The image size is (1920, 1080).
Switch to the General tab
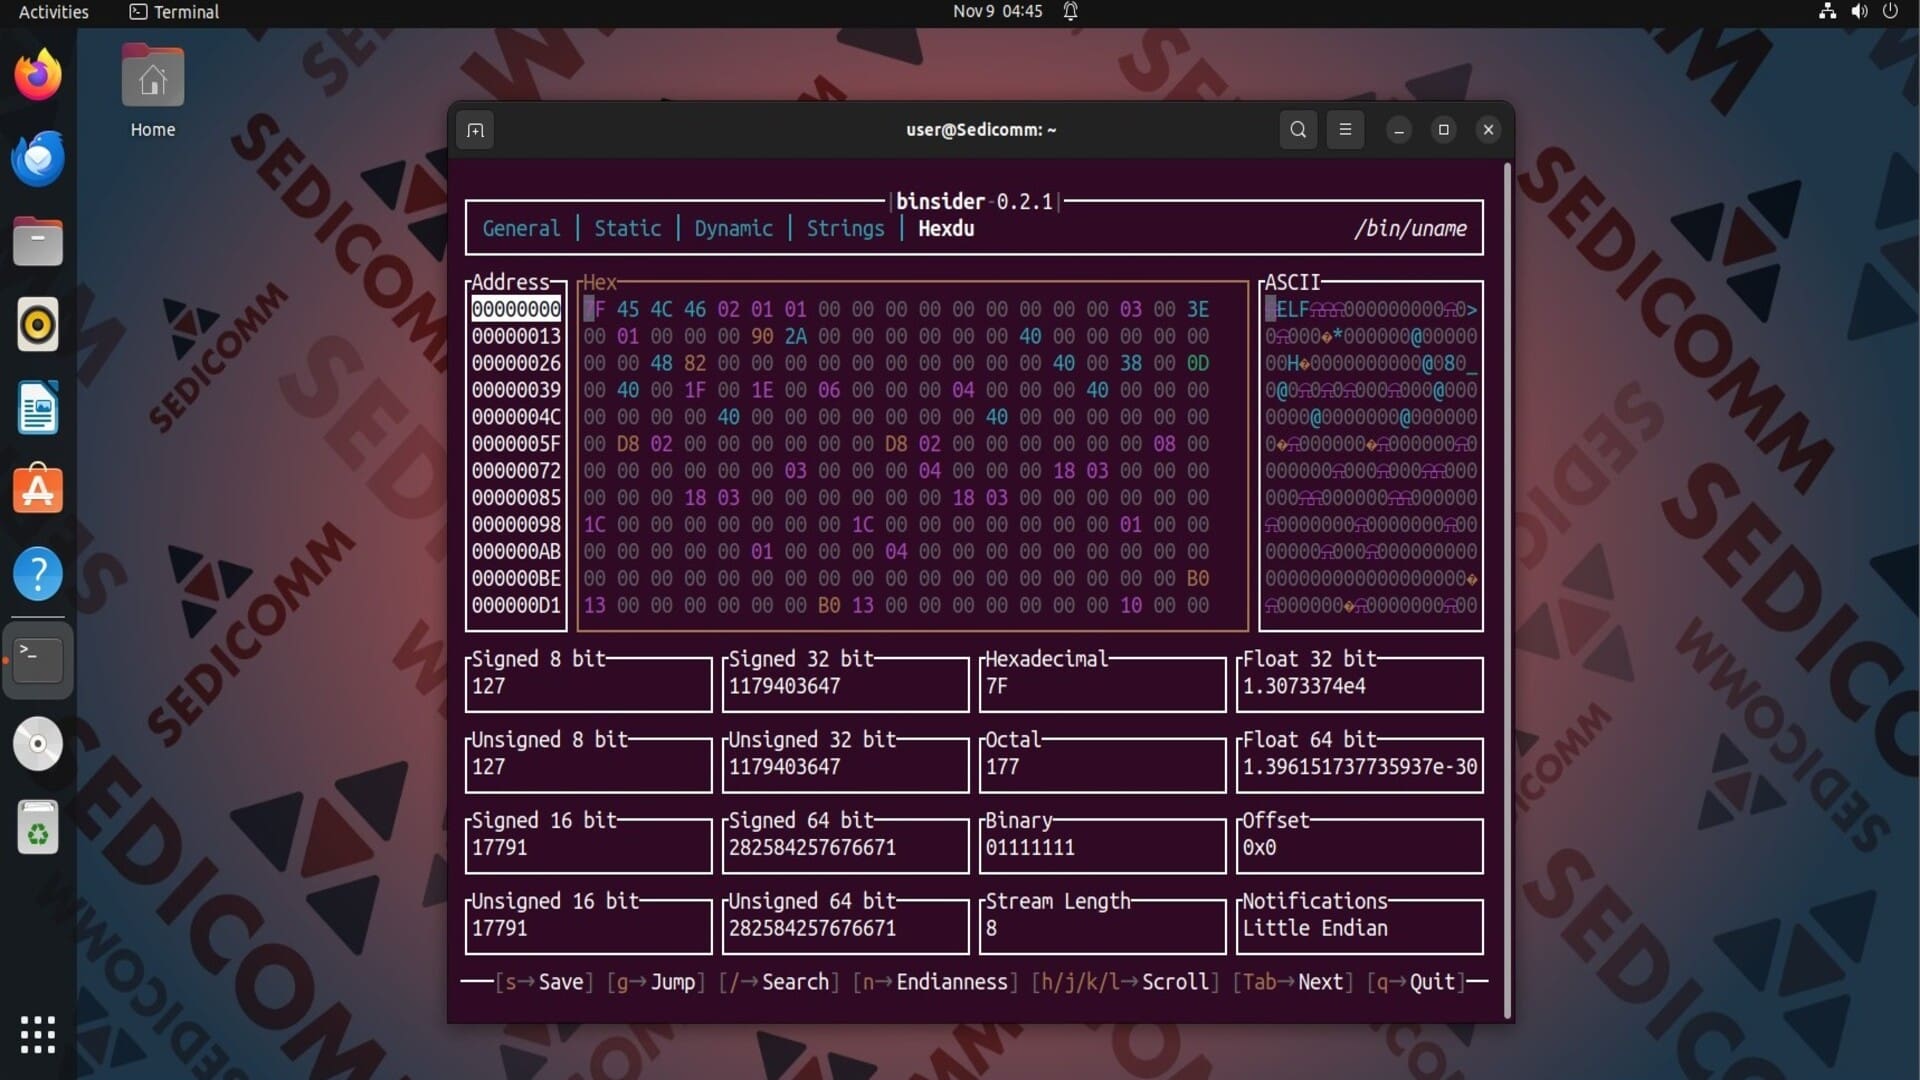521,229
